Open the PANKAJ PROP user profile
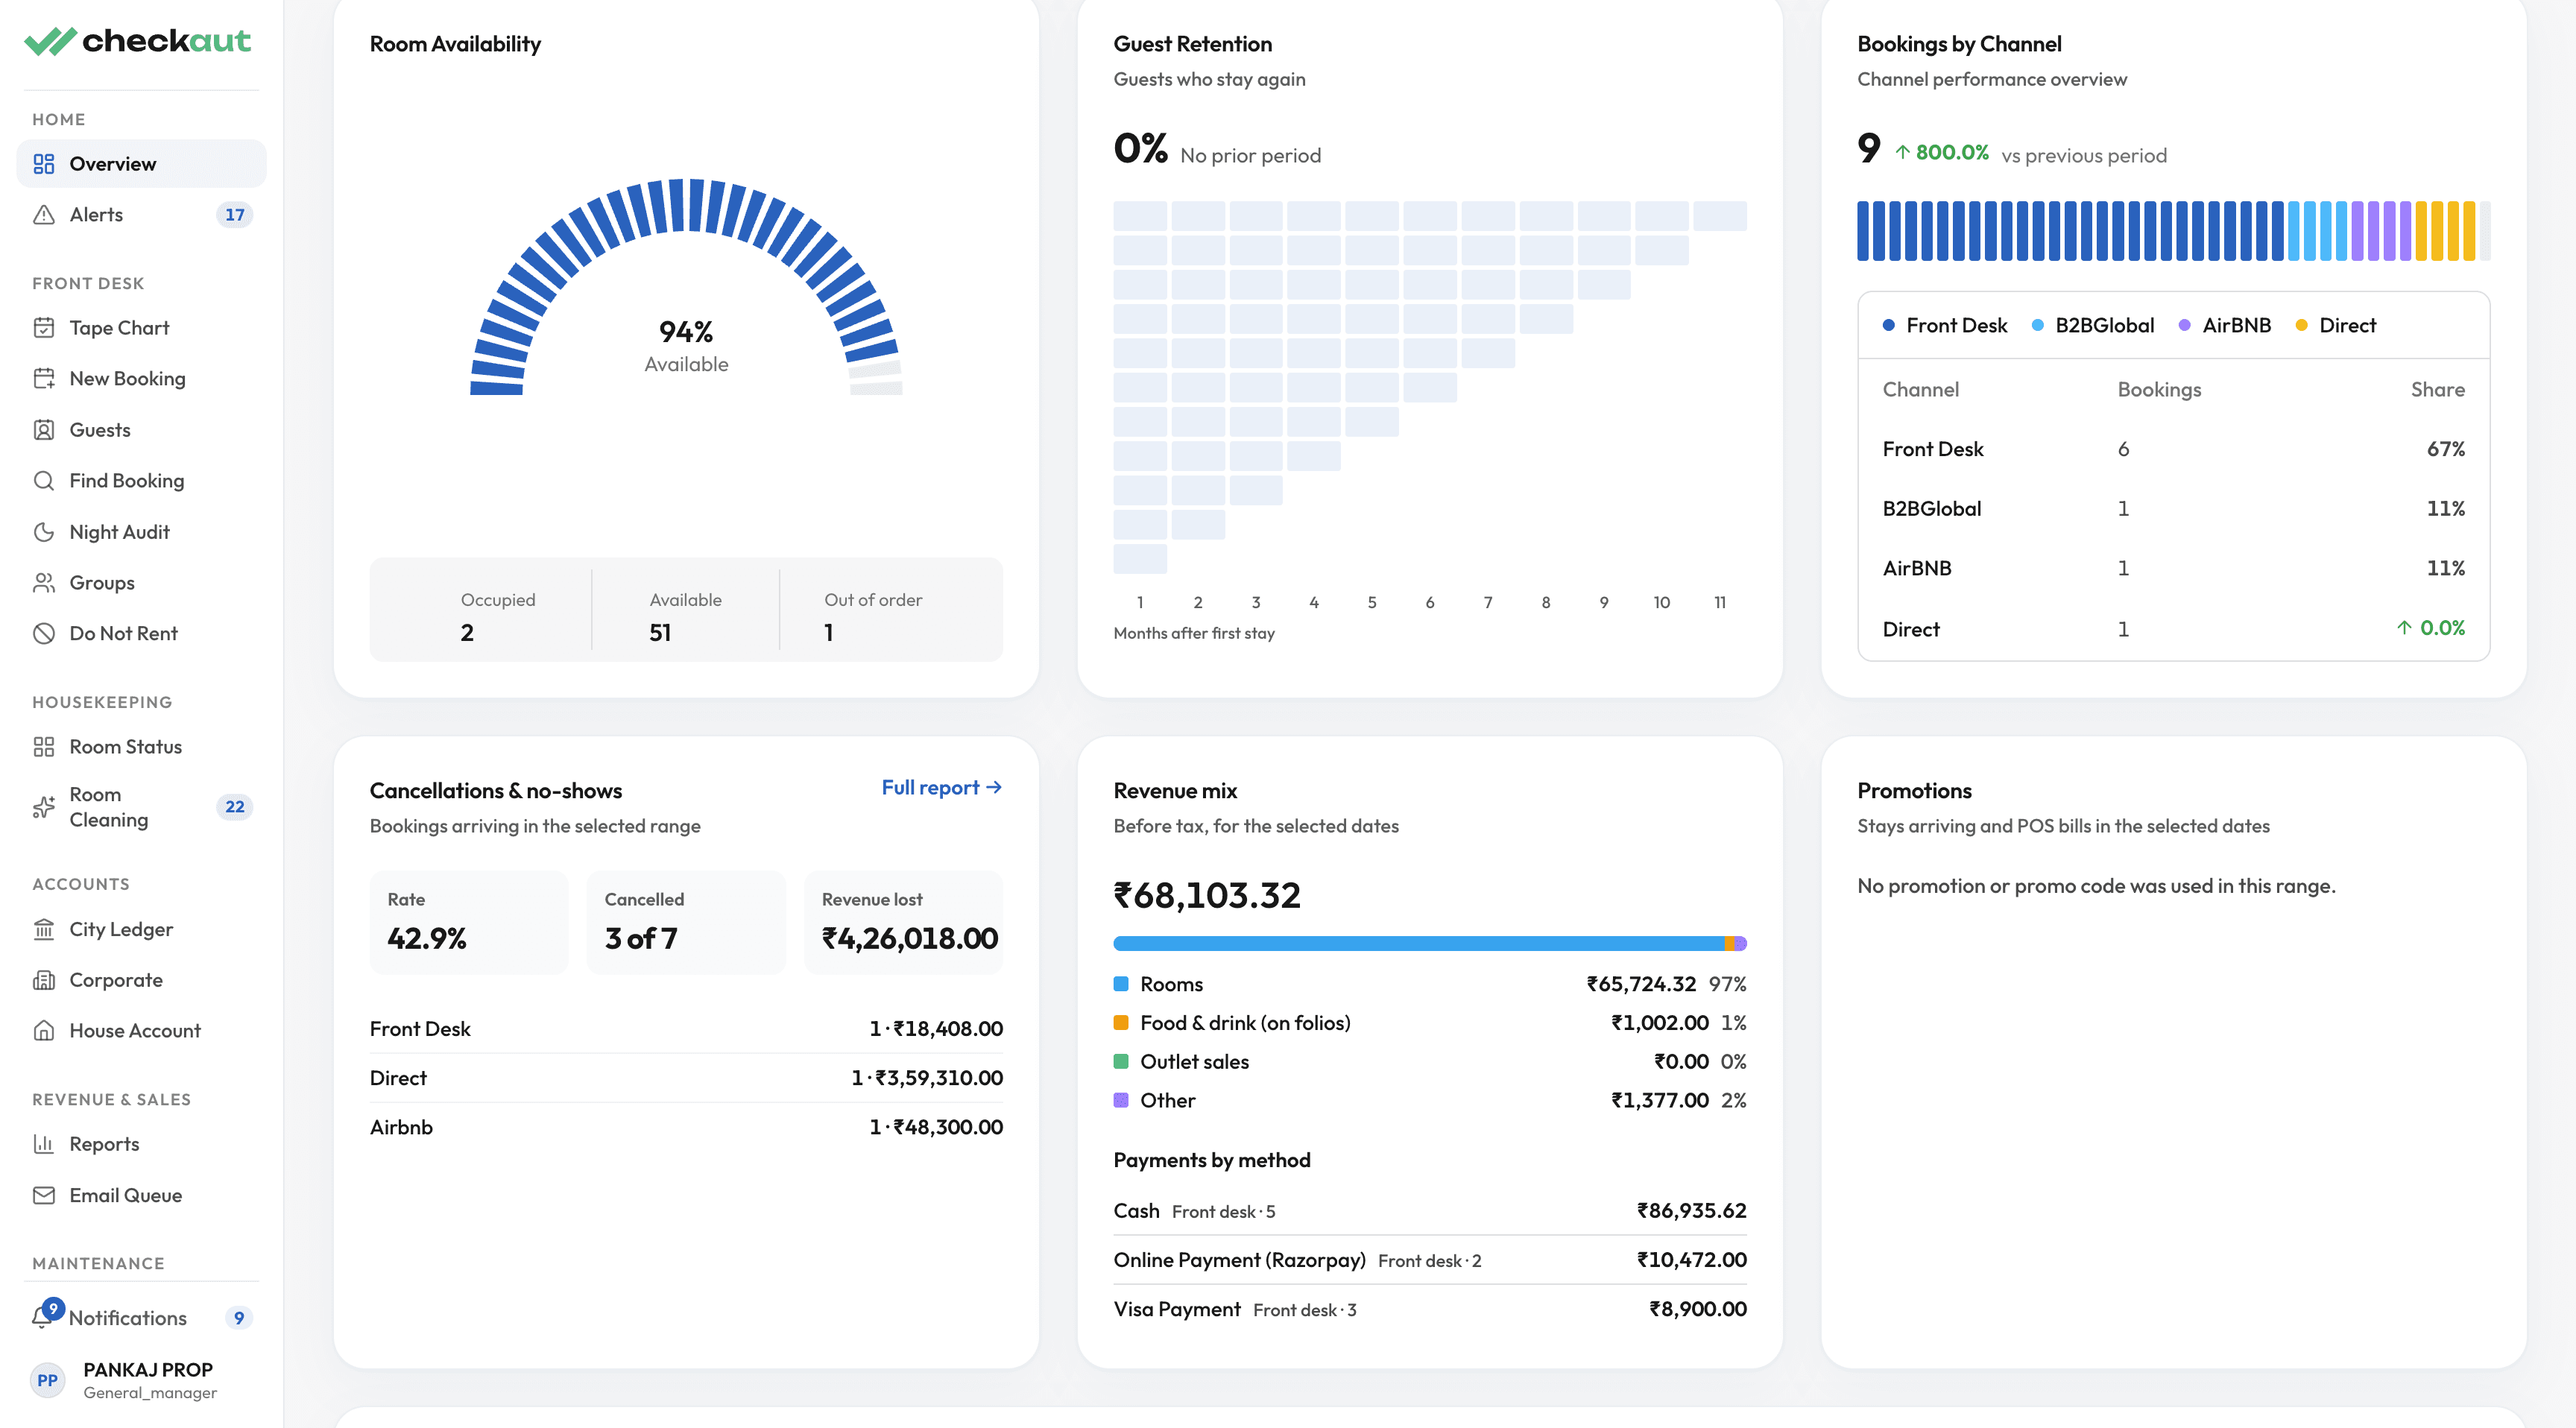 click(141, 1380)
